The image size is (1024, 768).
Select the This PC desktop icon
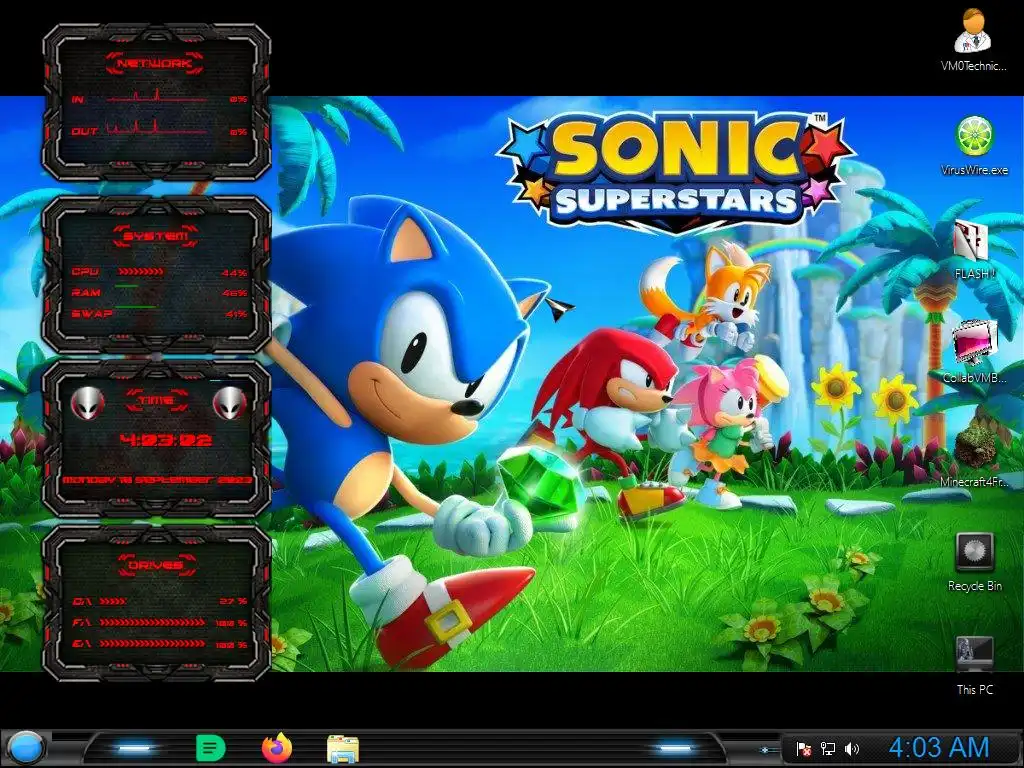coord(974,665)
